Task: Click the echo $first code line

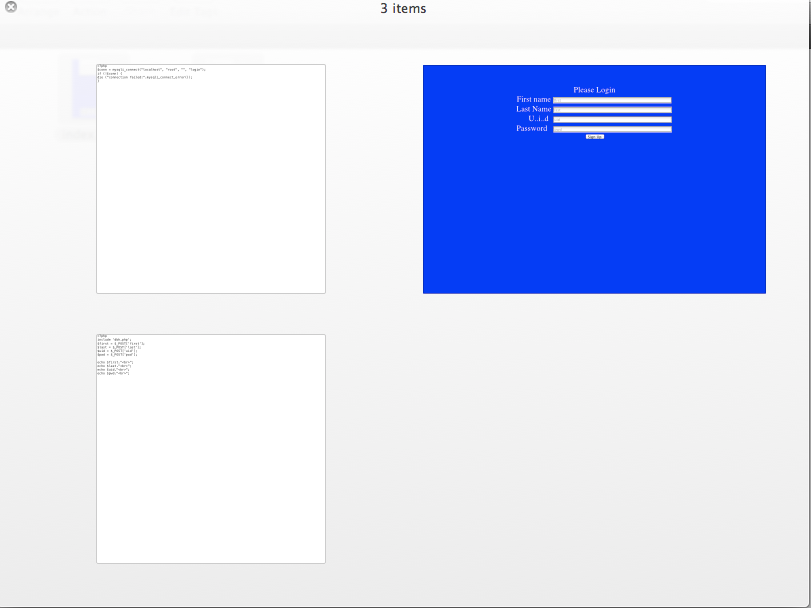Action: click(x=115, y=362)
